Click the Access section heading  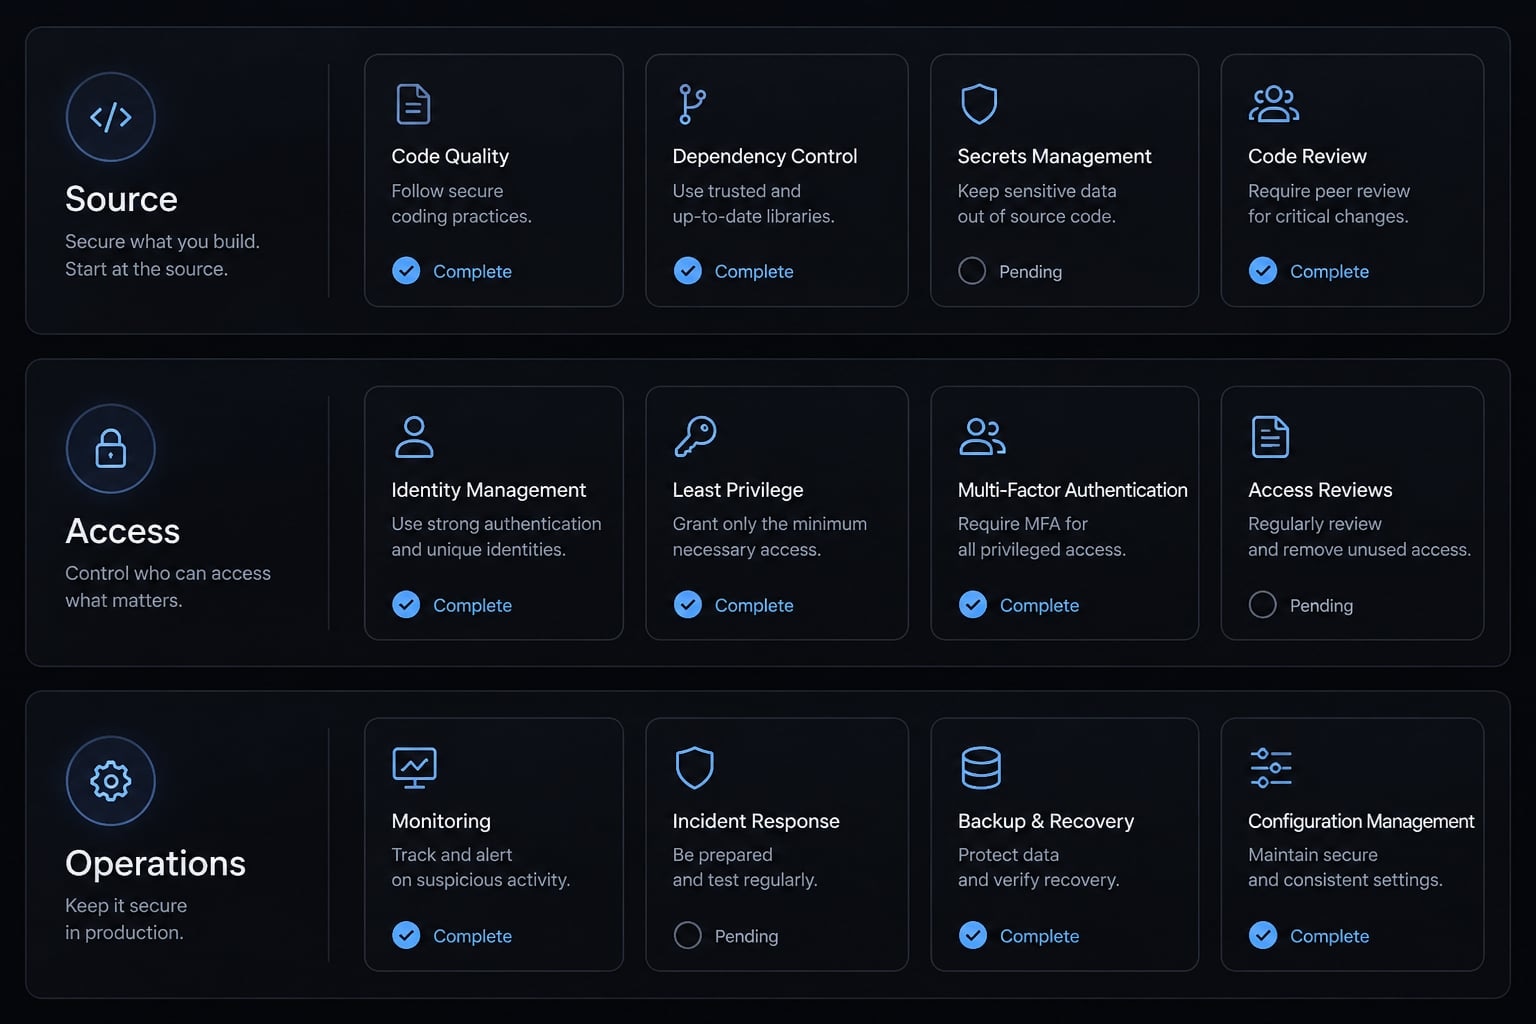(122, 531)
